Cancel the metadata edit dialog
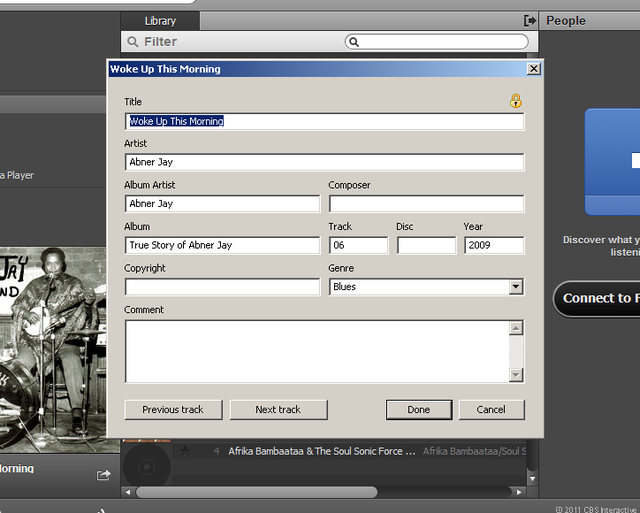This screenshot has height=513, width=640. pyautogui.click(x=491, y=409)
